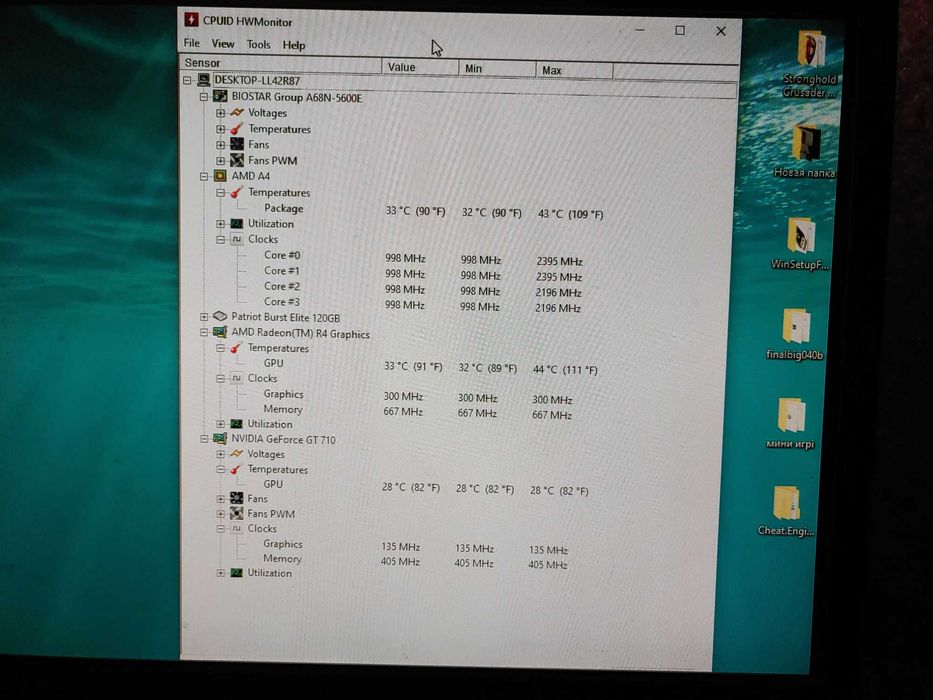933x700 pixels.
Task: Select the мини игри desktop folder
Action: pyautogui.click(x=790, y=423)
